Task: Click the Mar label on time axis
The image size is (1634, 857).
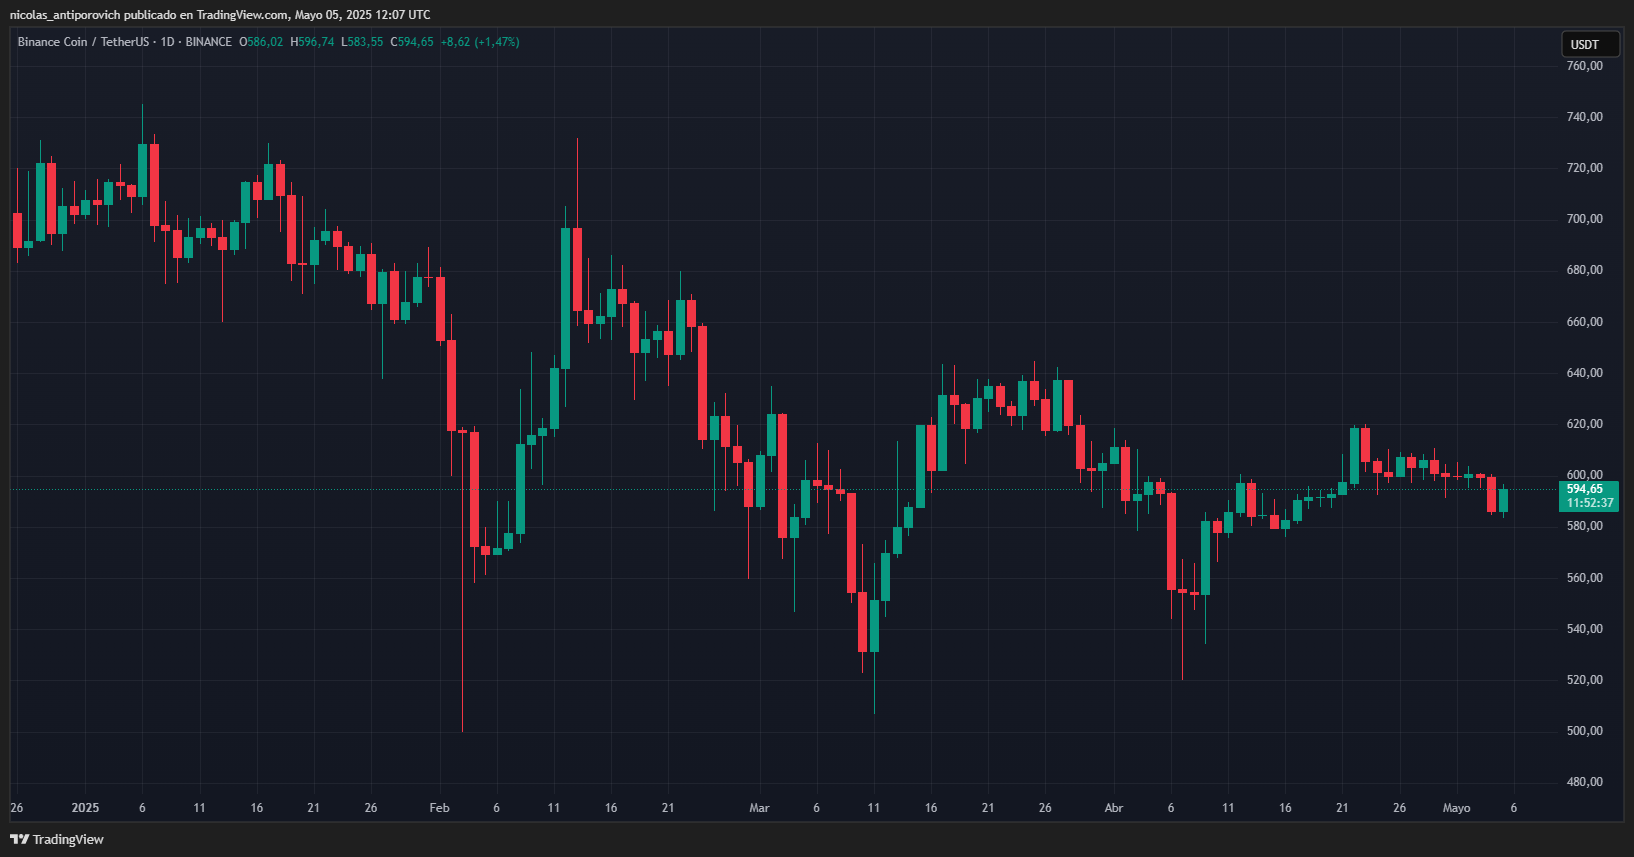Action: (x=759, y=808)
